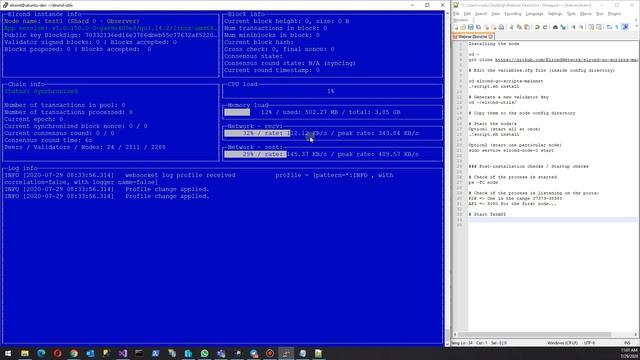Click the Copy icon in Notepad++ toolbar
This screenshot has height=360, width=640.
click(519, 27)
